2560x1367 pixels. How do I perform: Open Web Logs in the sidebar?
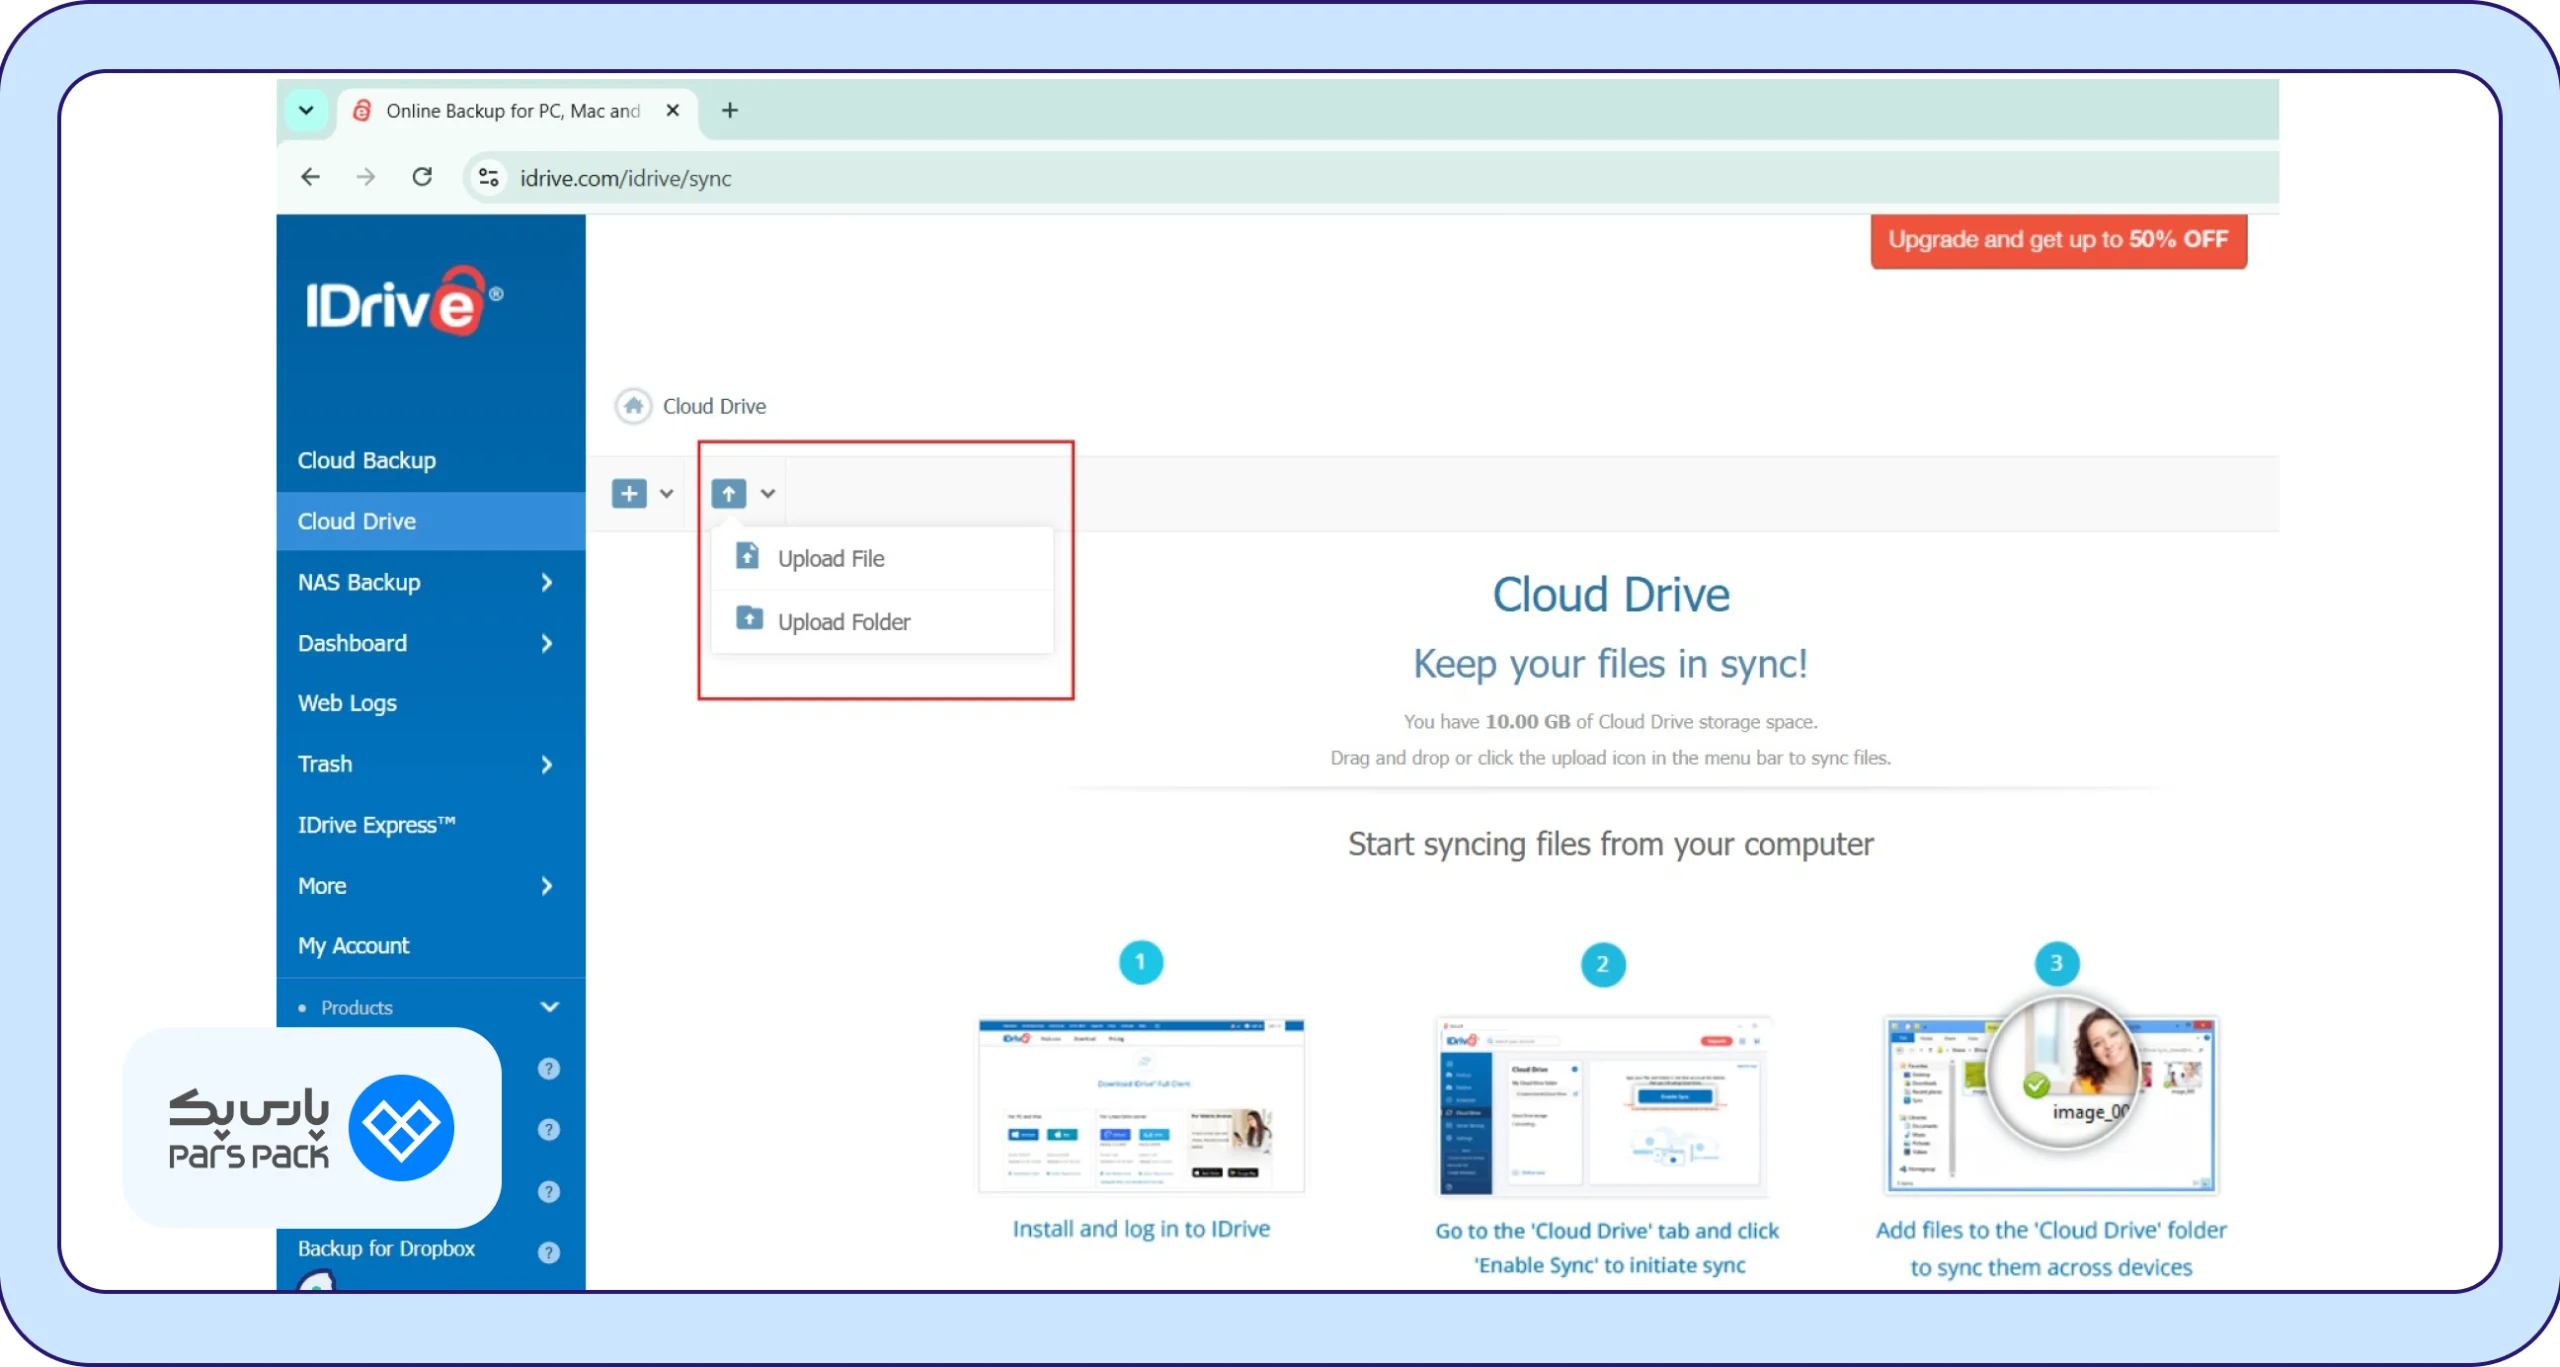(x=431, y=703)
